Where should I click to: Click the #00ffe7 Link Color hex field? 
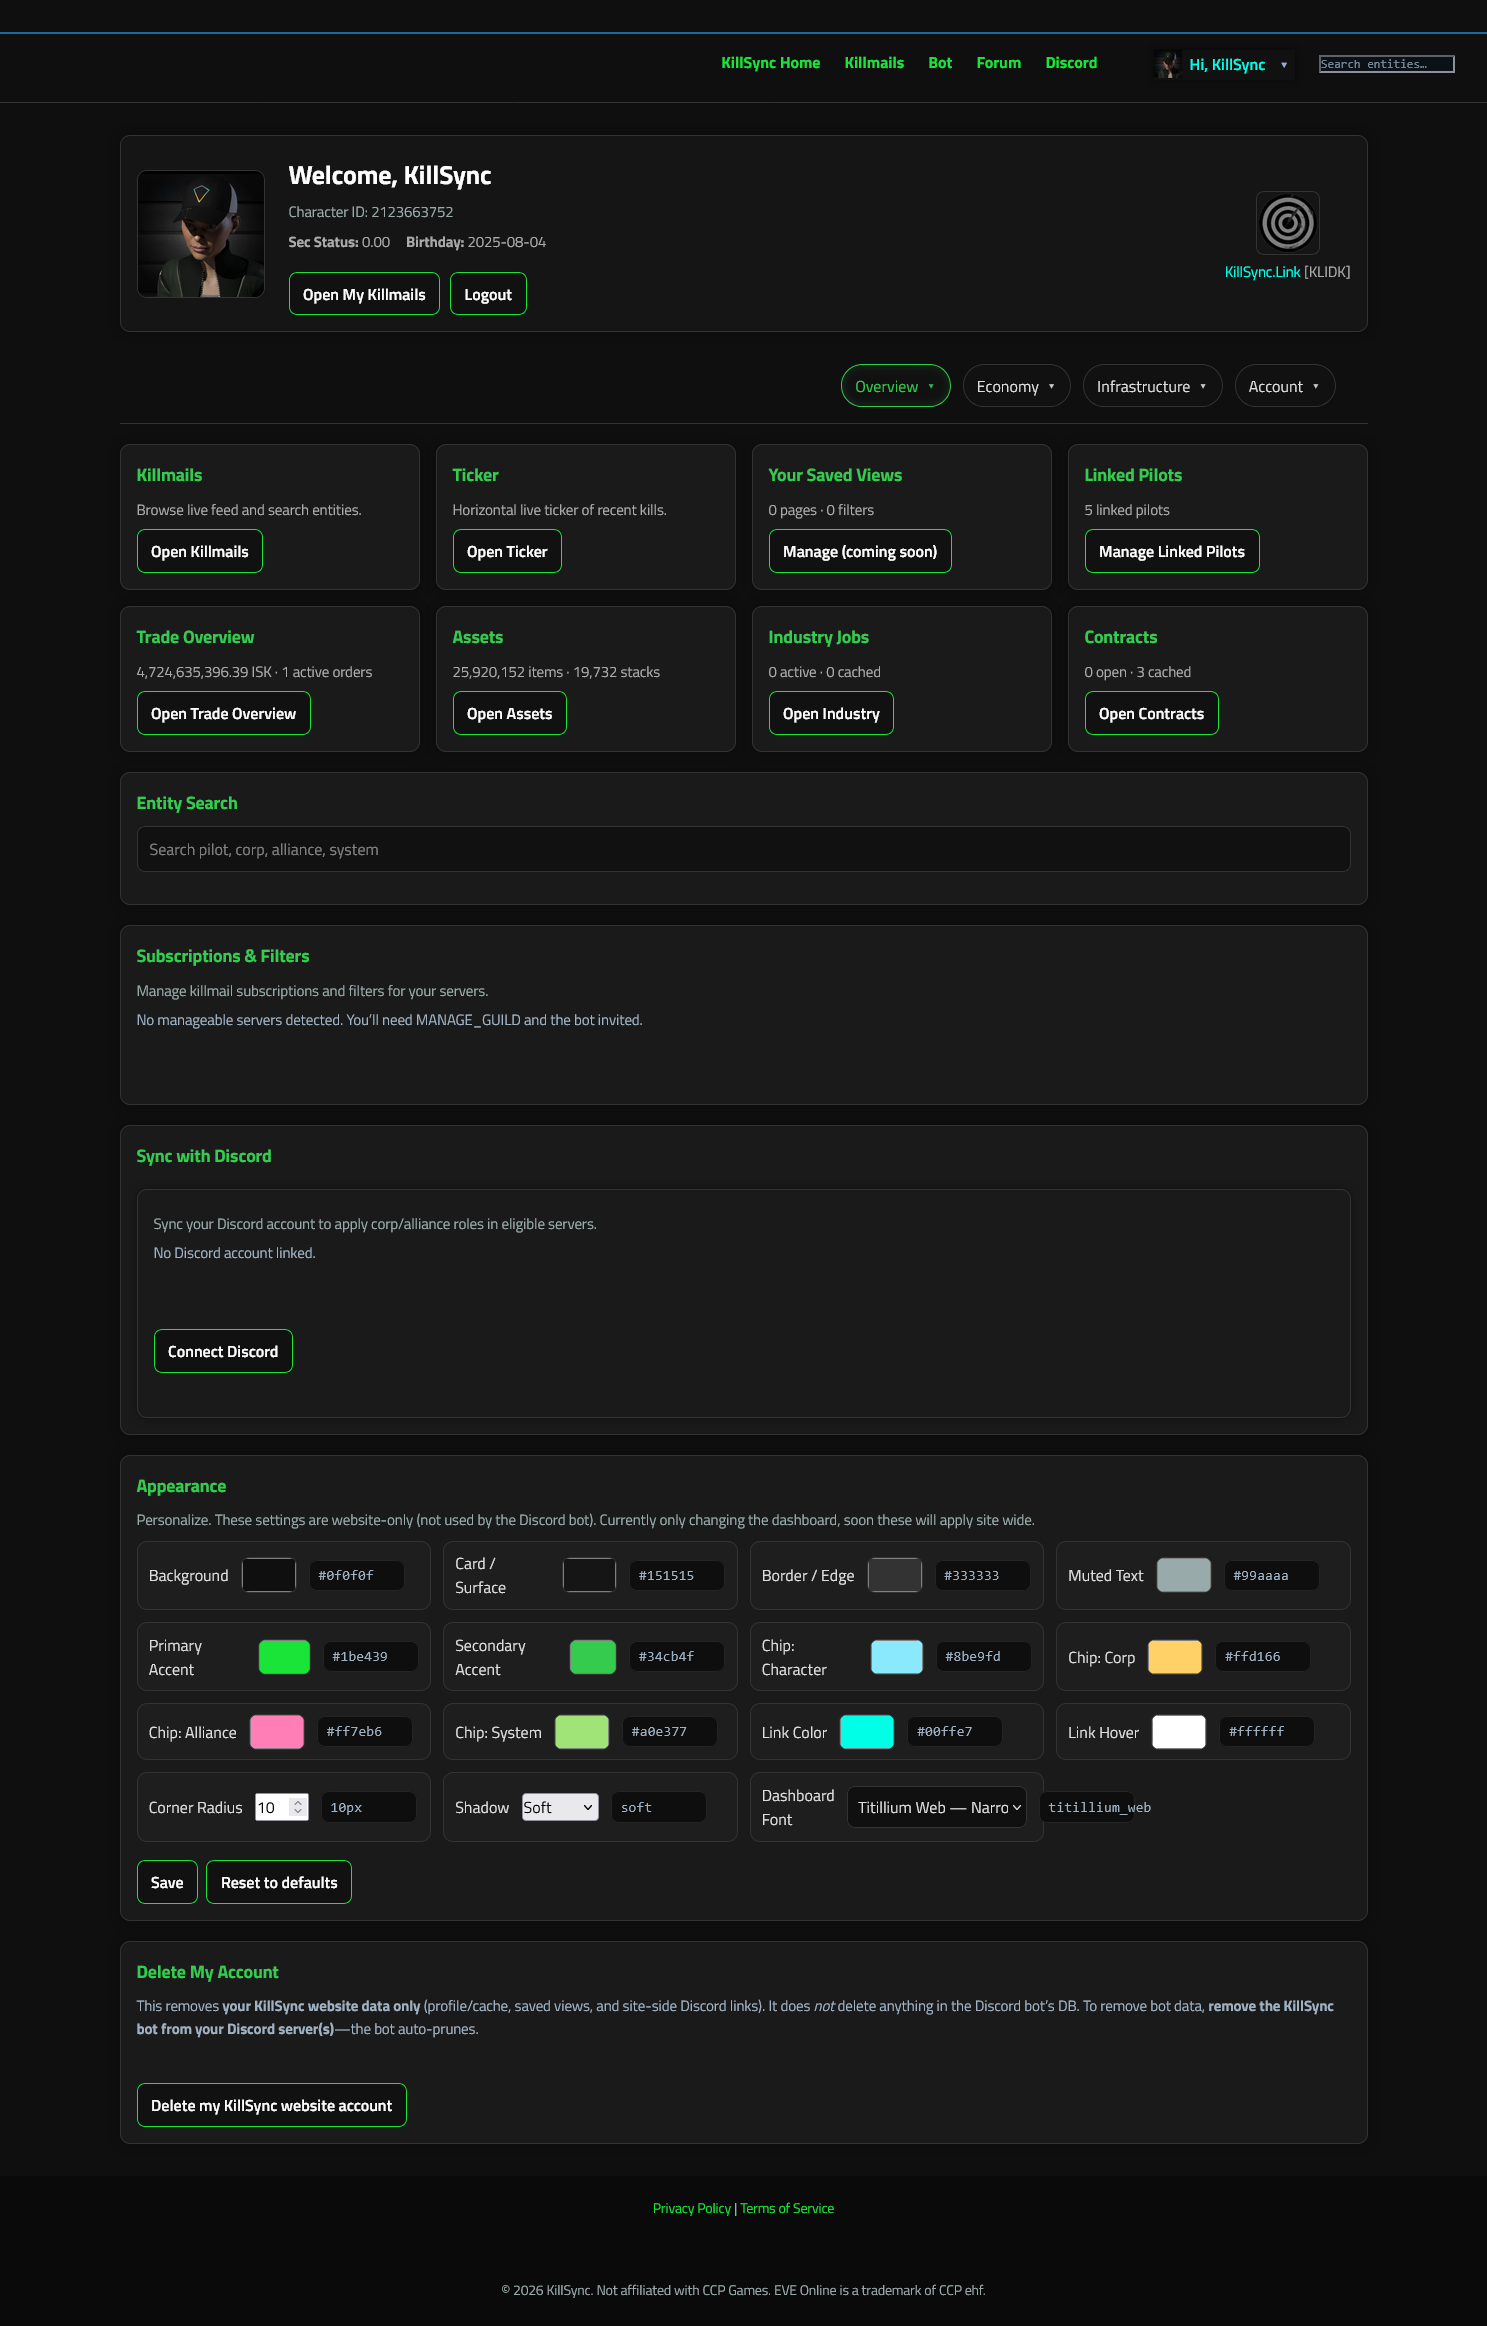pyautogui.click(x=954, y=1731)
